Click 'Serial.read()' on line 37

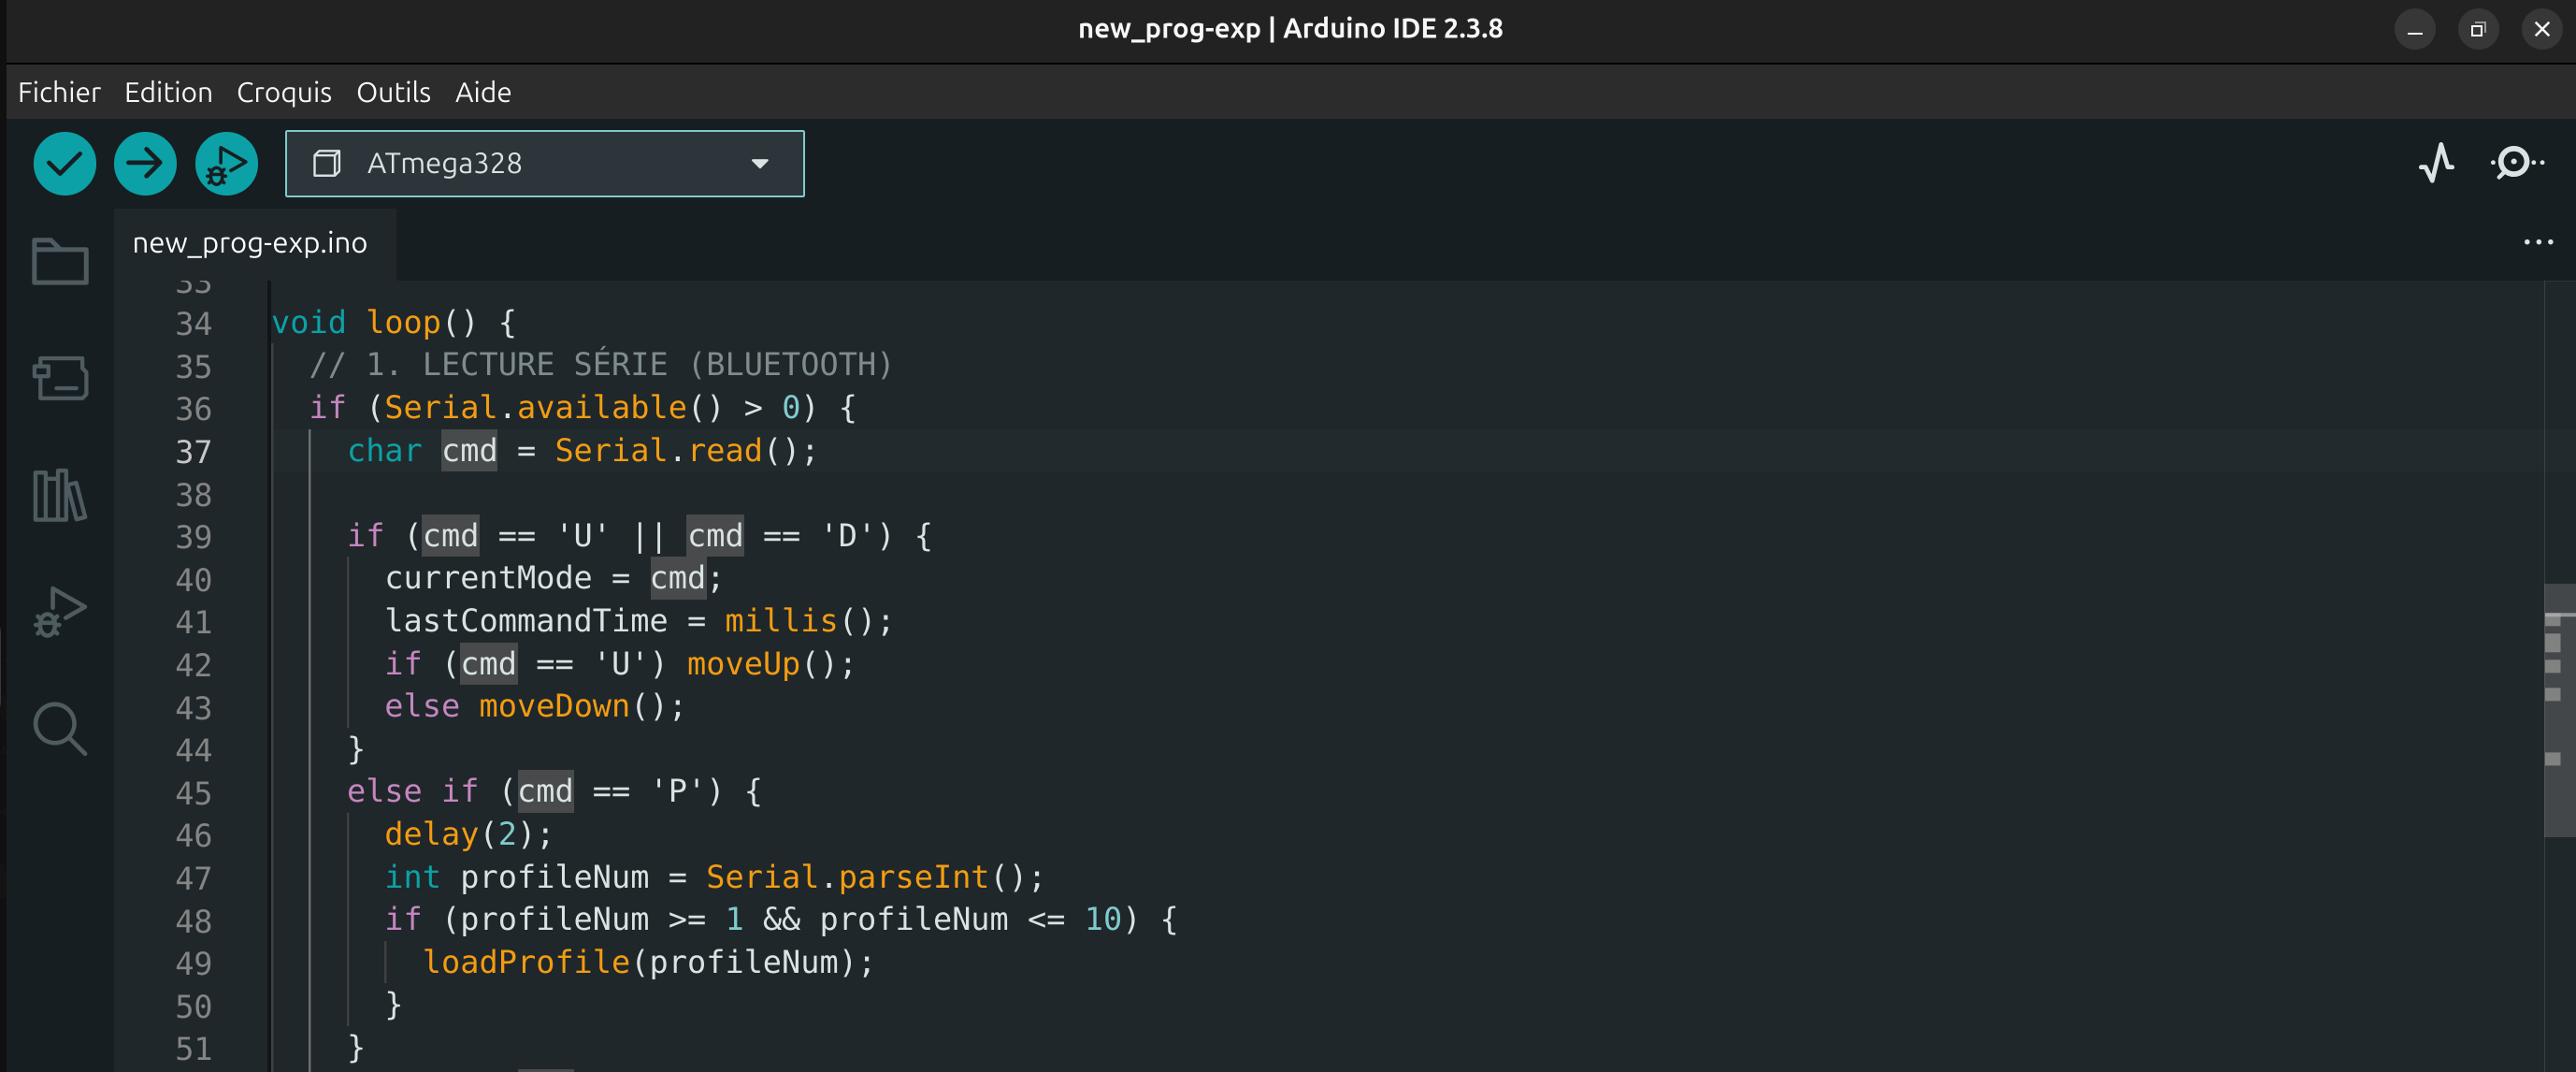[677, 451]
